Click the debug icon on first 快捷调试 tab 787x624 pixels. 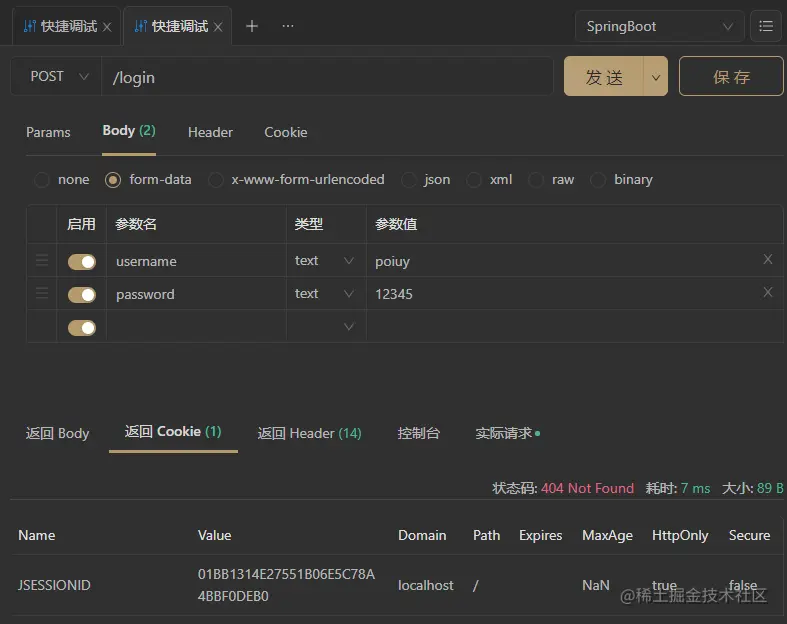(30, 26)
